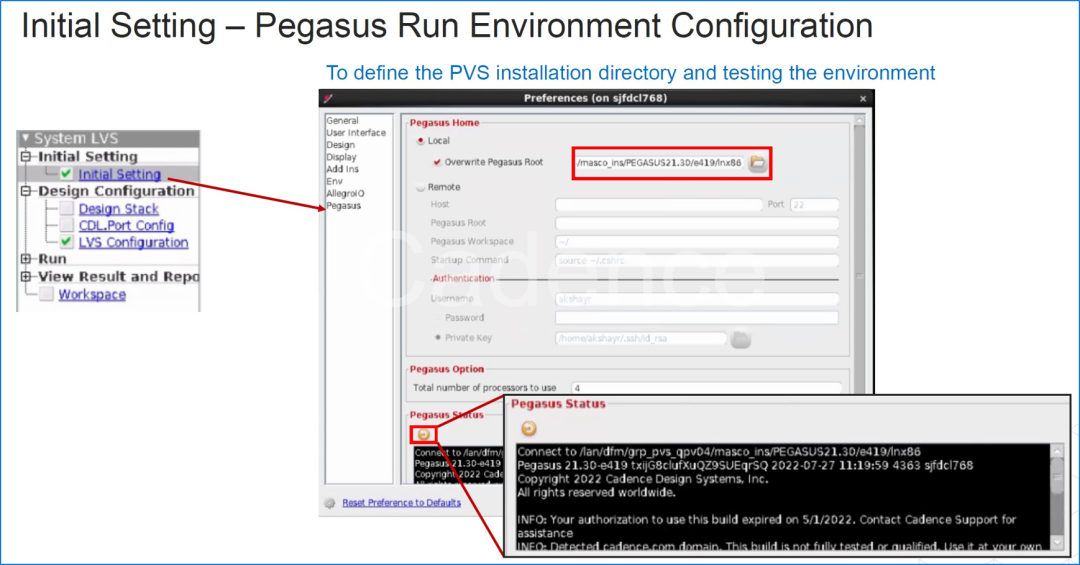
Task: Select the Local radio button
Action: [420, 141]
